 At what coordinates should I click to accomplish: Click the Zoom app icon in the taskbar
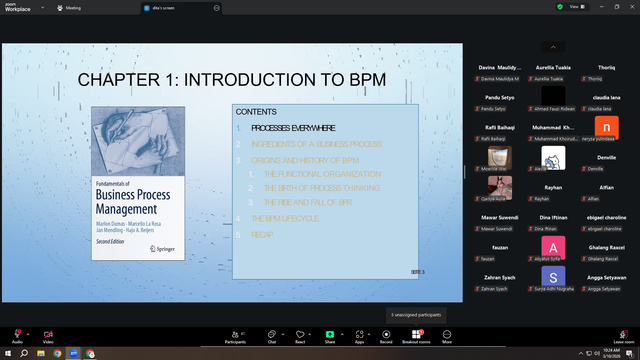[73, 353]
